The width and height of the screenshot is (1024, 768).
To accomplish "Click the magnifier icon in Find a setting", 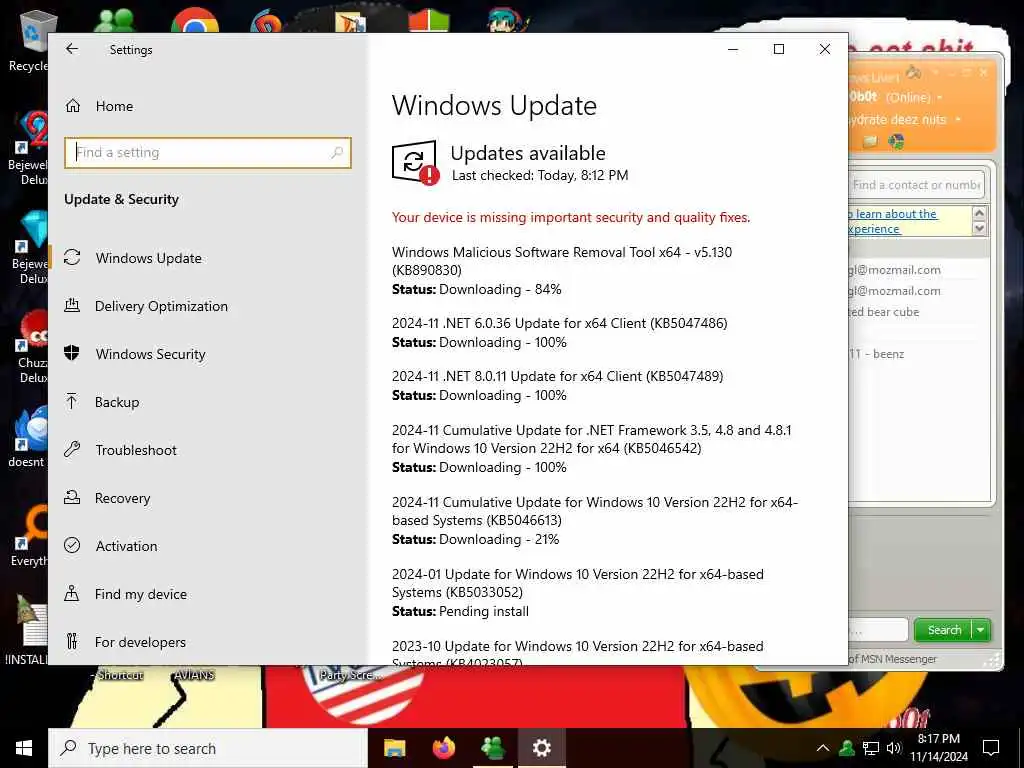I will pos(337,153).
